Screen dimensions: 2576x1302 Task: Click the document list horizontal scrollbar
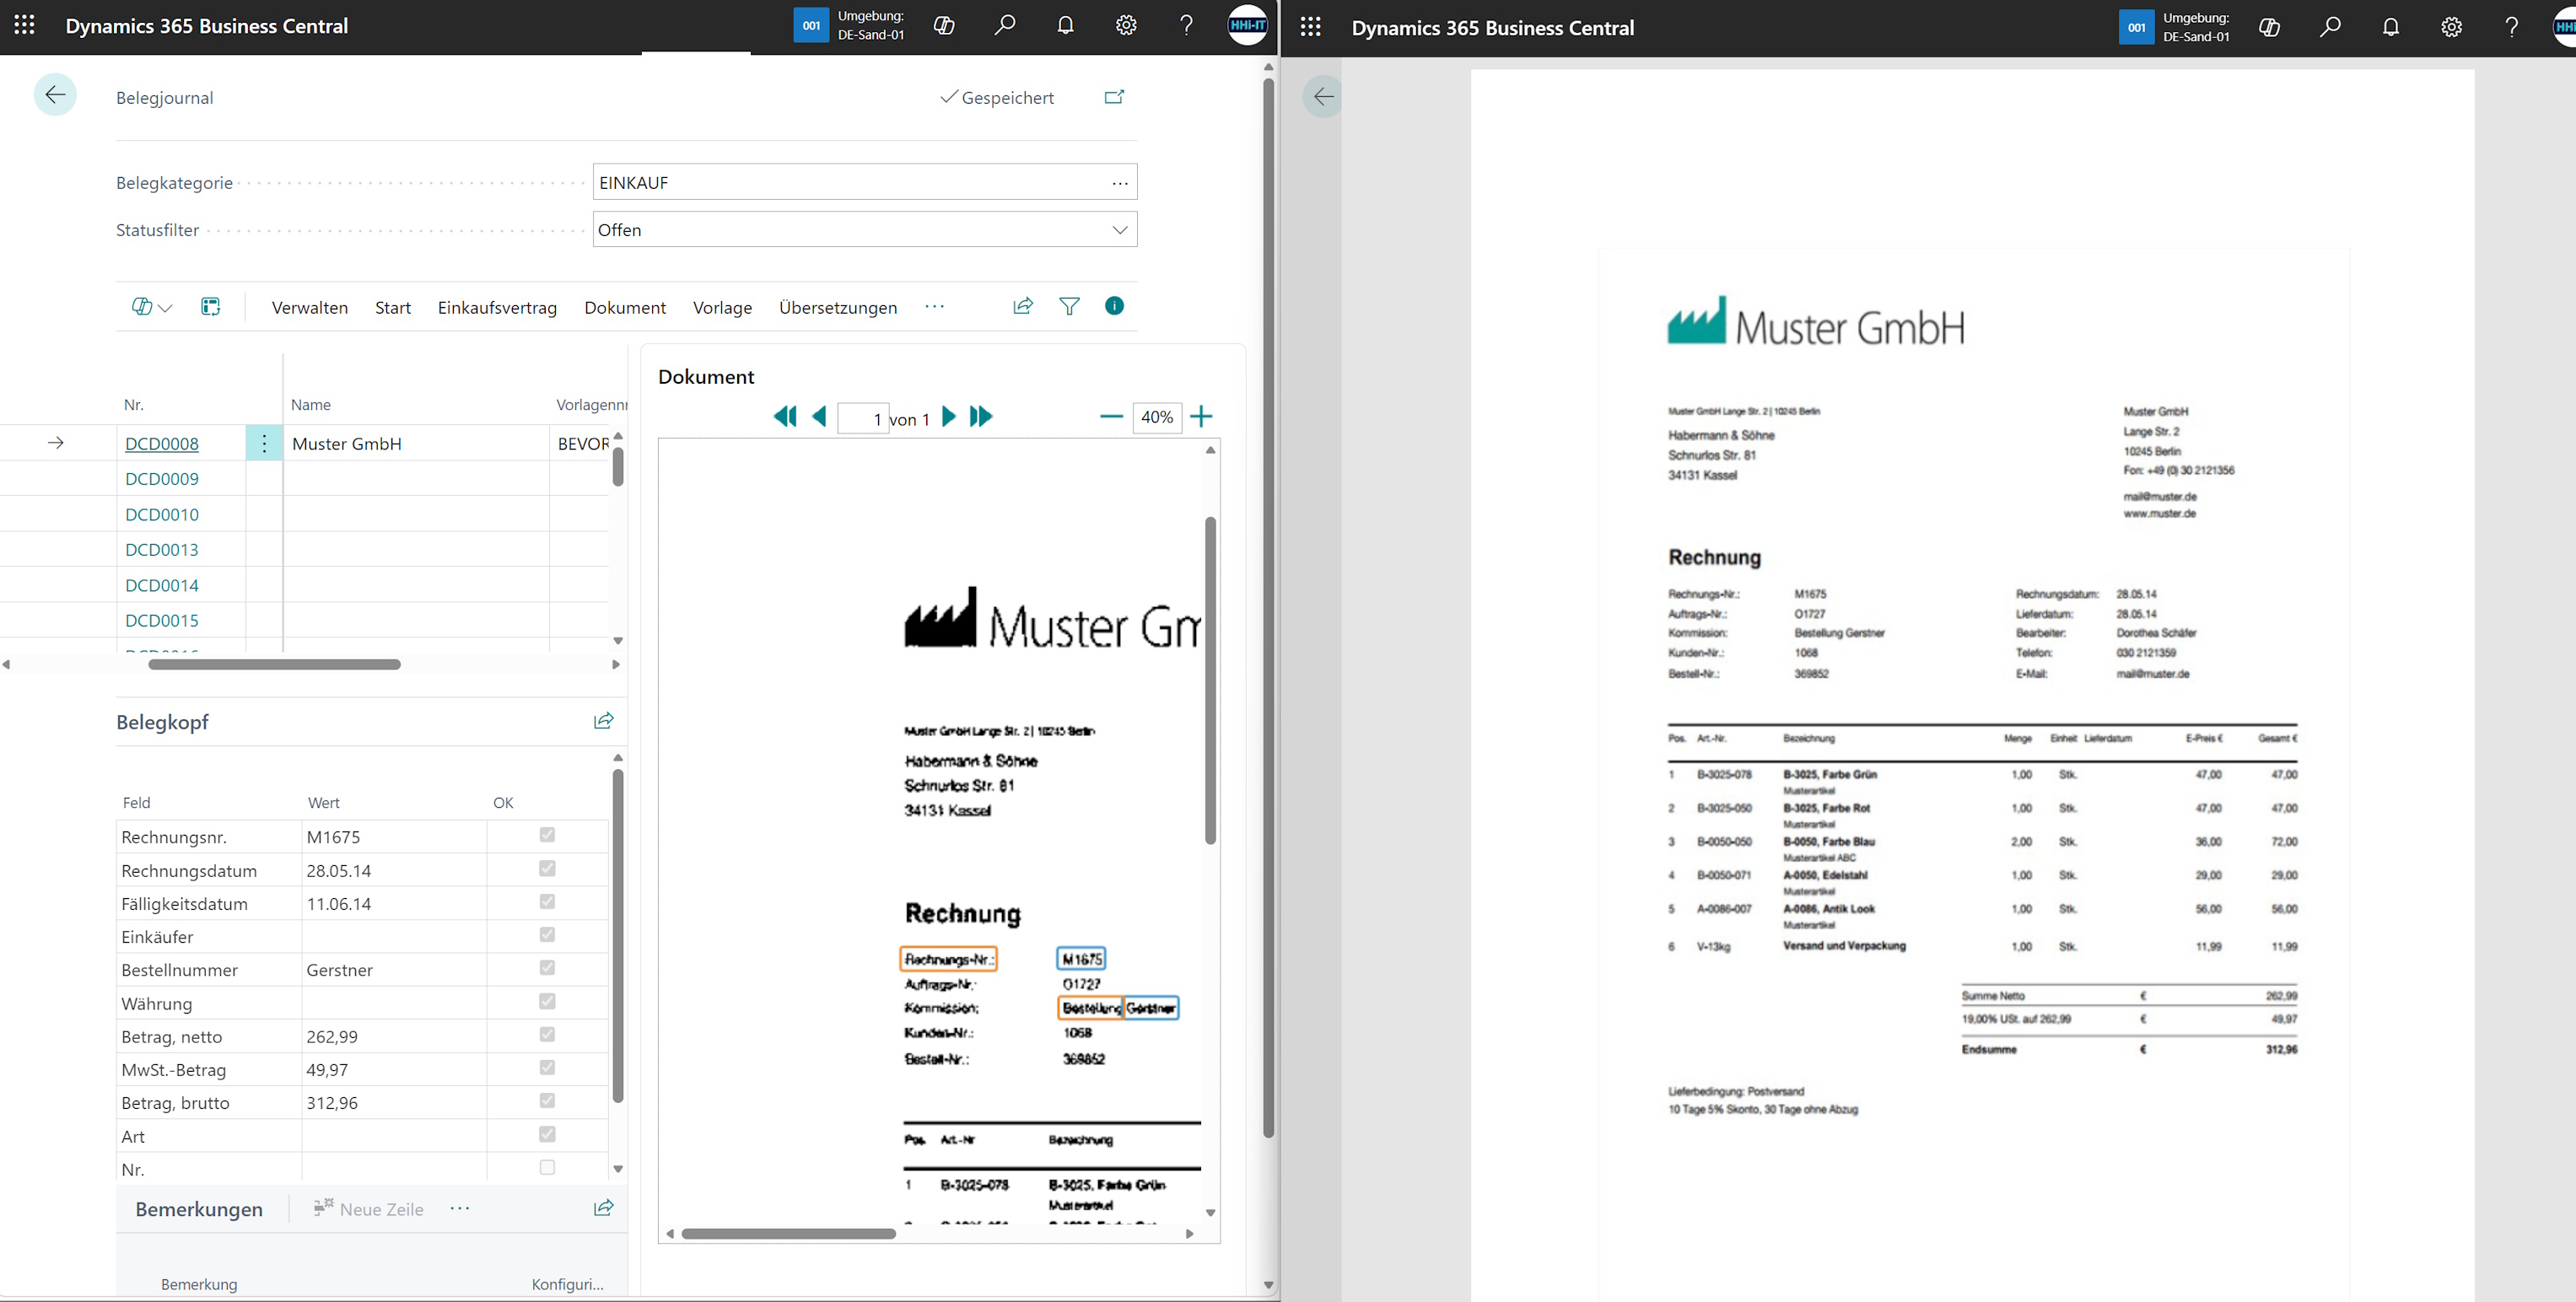point(274,664)
